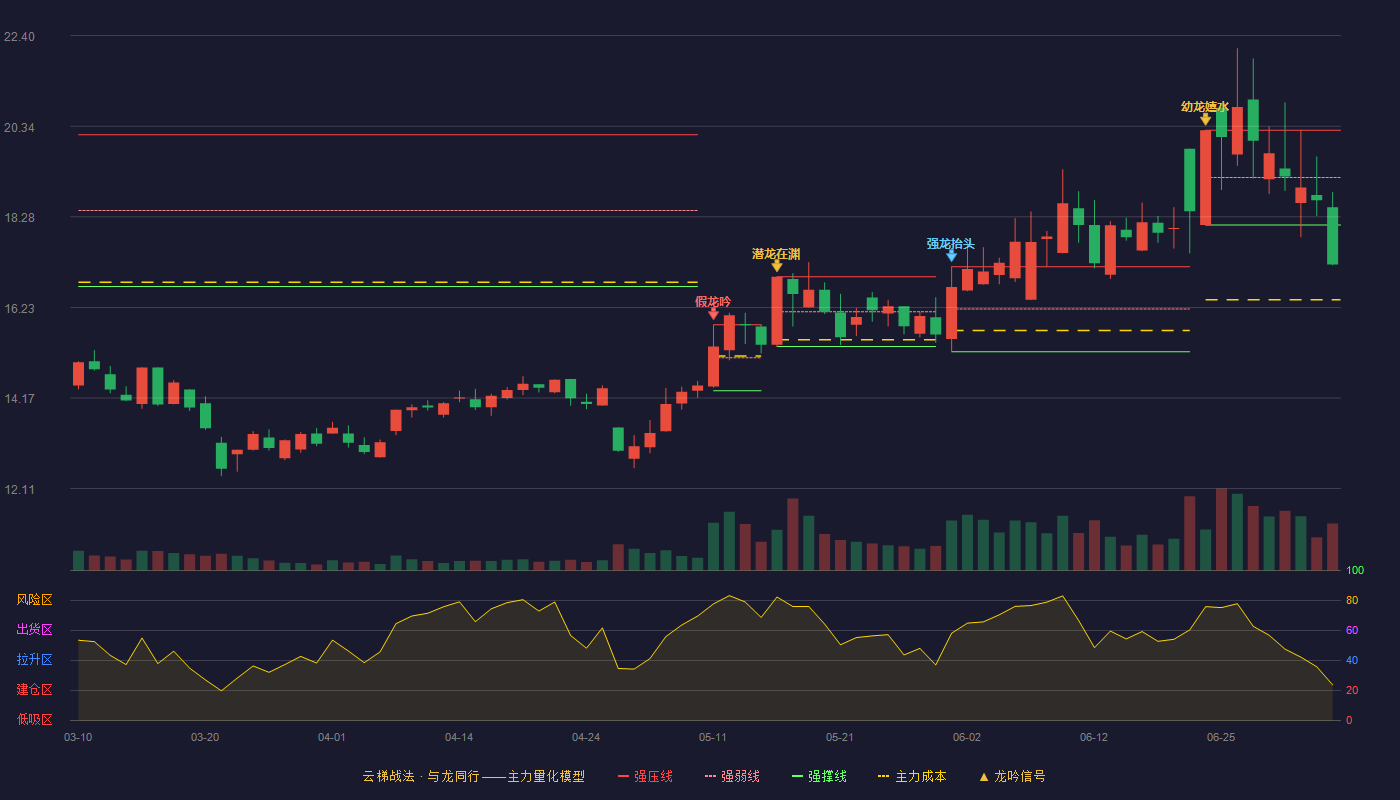Click the 03-20 date label
The width and height of the screenshot is (1400, 800).
click(205, 737)
